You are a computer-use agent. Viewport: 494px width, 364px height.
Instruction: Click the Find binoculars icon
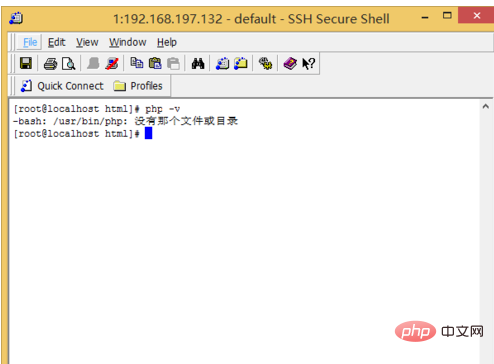(x=198, y=63)
